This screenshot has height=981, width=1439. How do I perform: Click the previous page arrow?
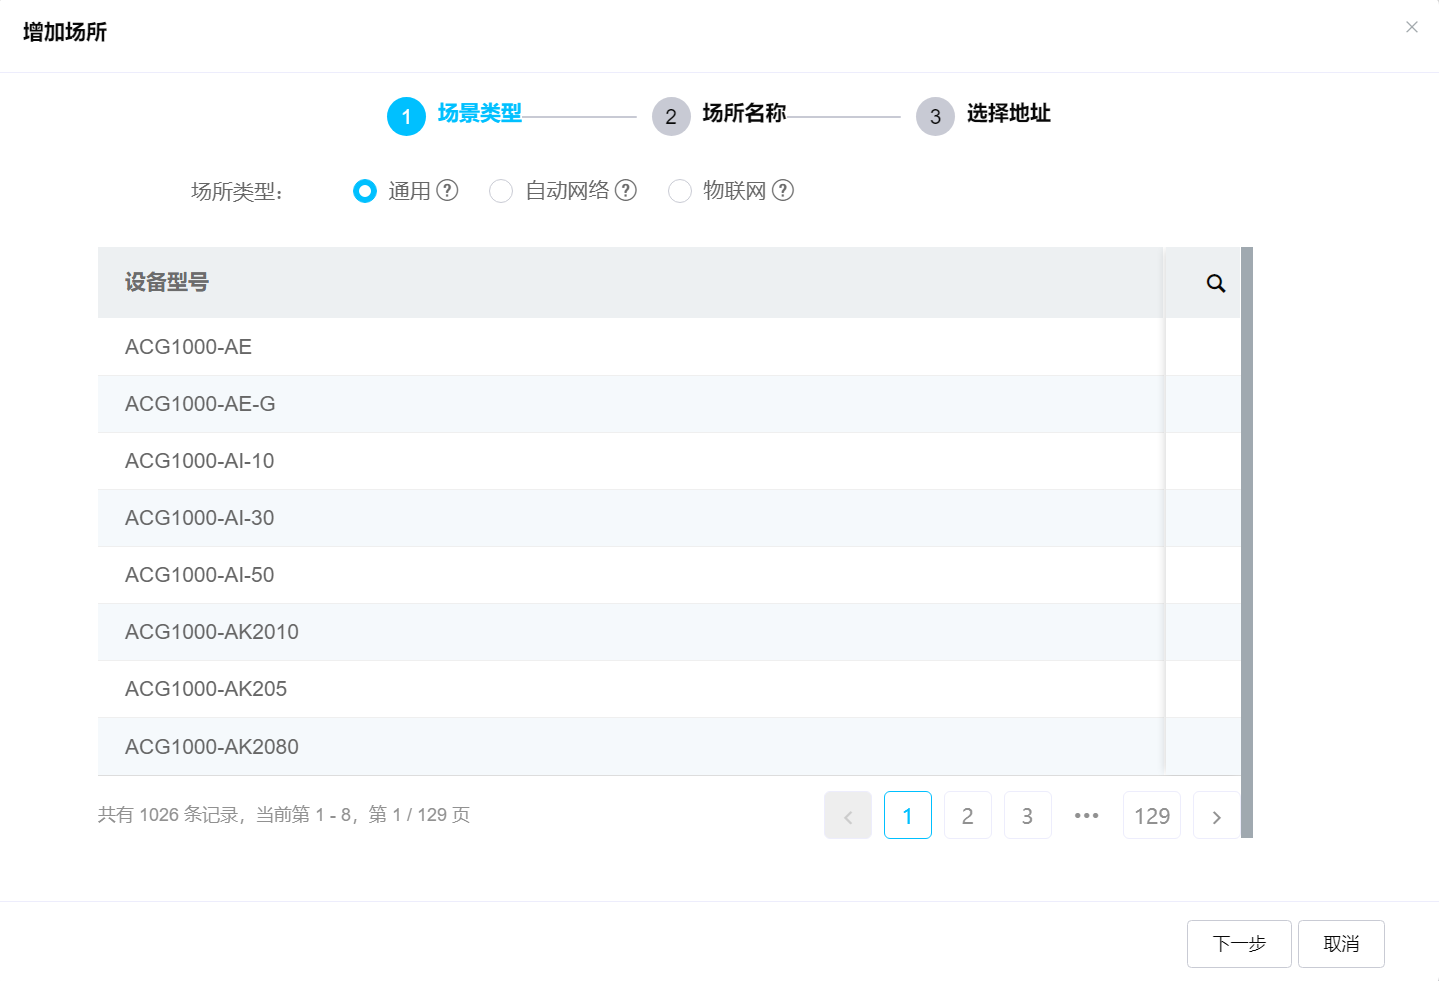pos(848,816)
